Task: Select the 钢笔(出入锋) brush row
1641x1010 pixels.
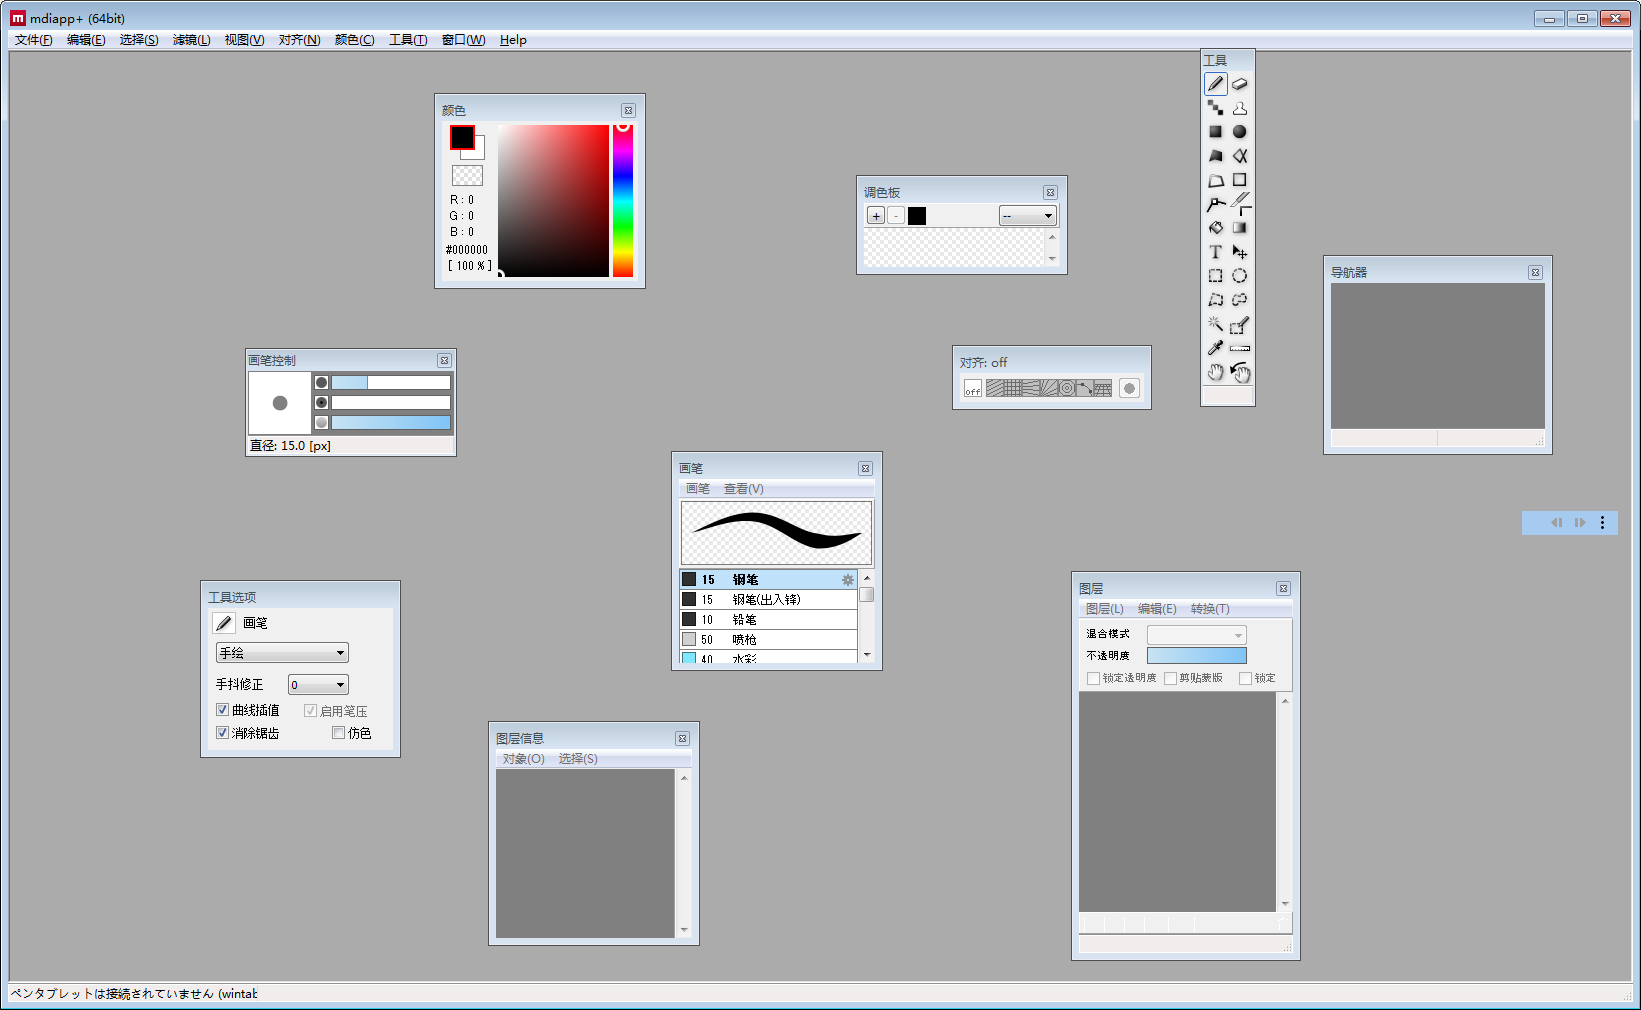Action: pyautogui.click(x=768, y=600)
